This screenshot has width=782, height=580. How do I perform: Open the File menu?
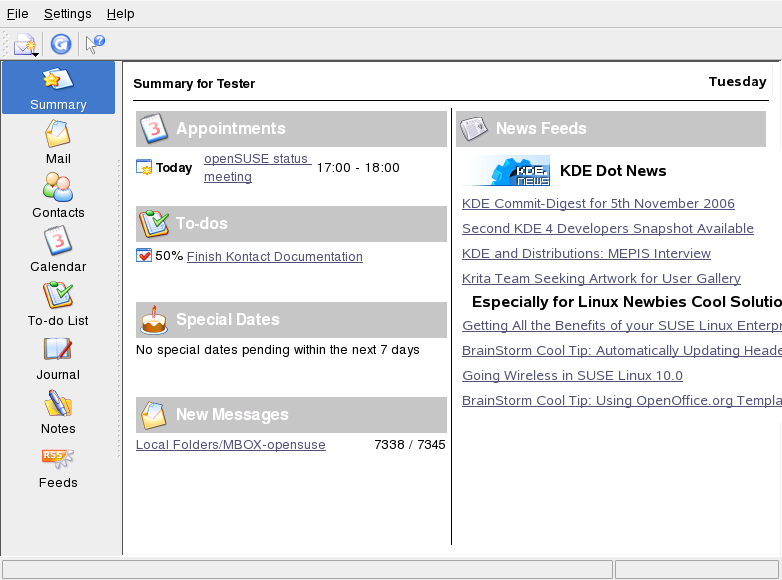click(x=17, y=13)
